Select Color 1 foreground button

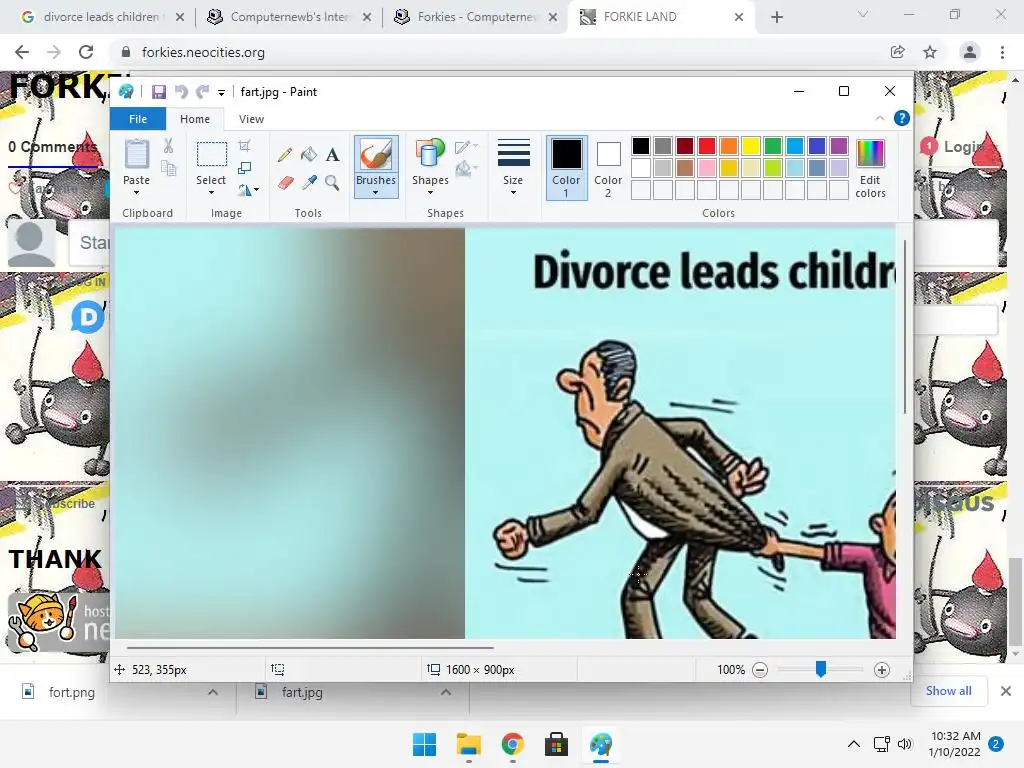(566, 167)
